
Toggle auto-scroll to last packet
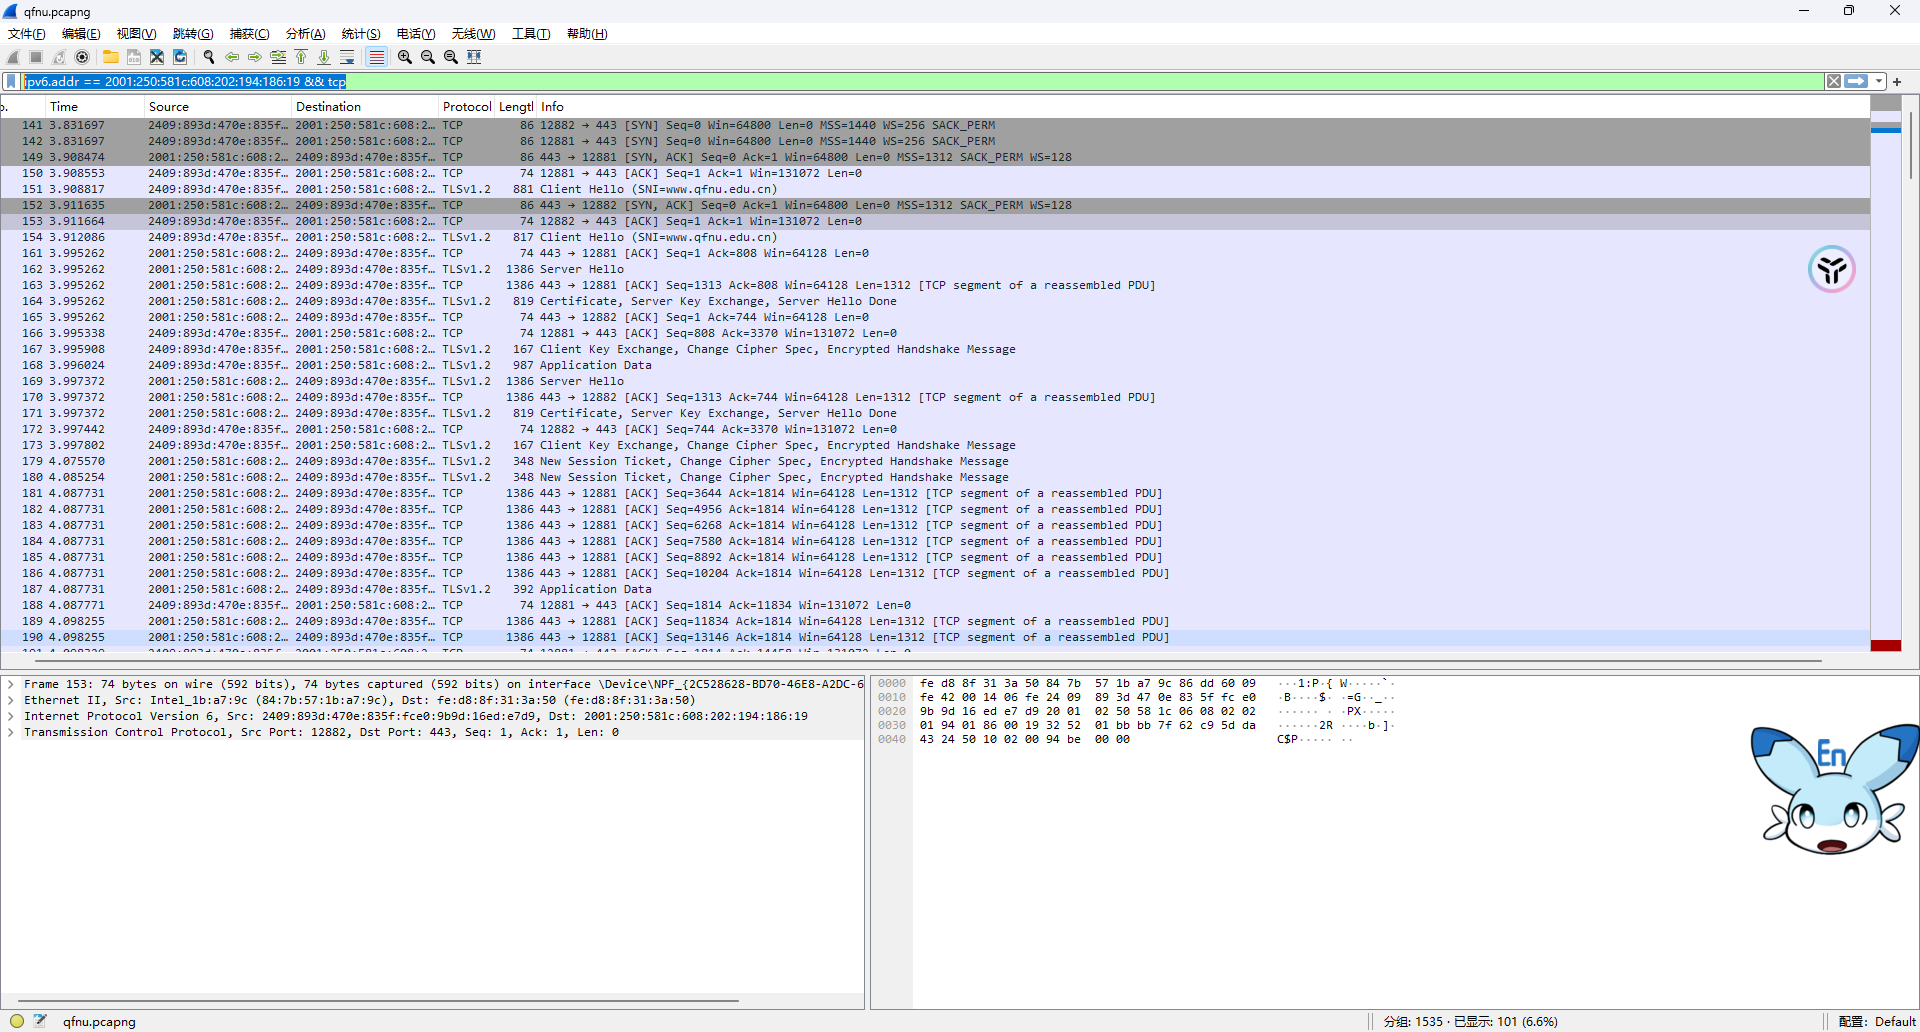click(x=347, y=57)
